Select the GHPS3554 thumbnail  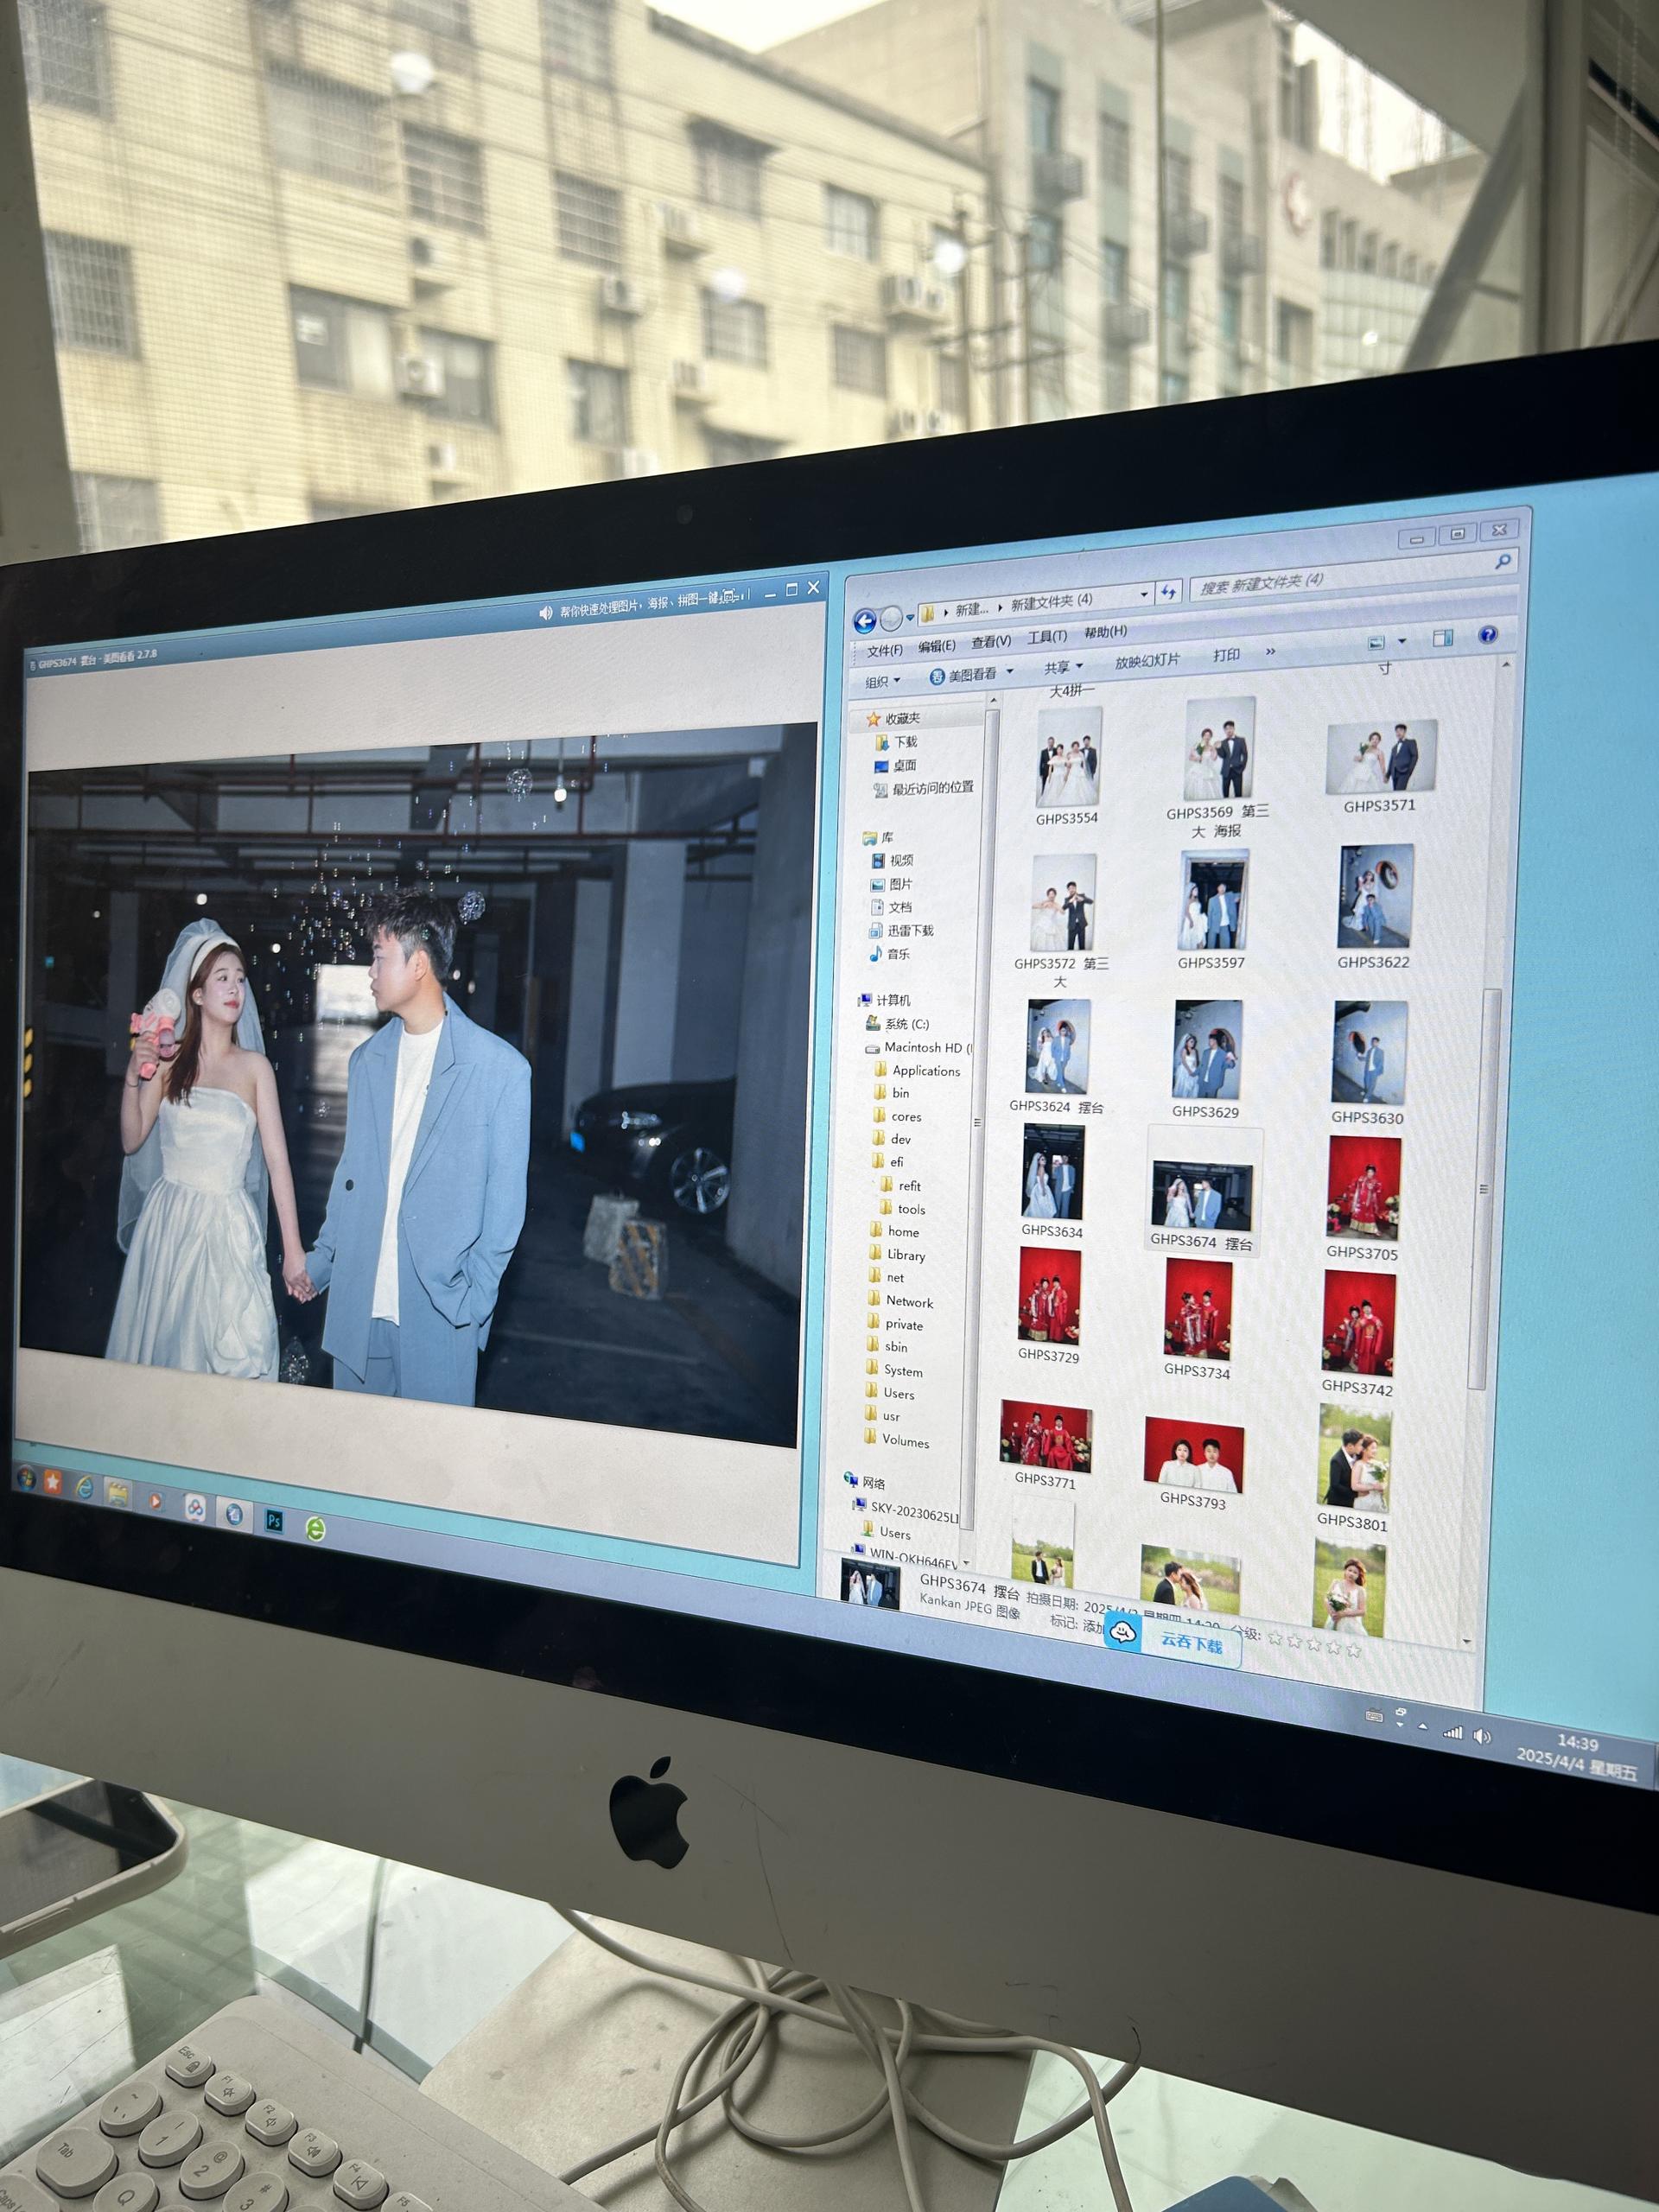(x=1067, y=767)
